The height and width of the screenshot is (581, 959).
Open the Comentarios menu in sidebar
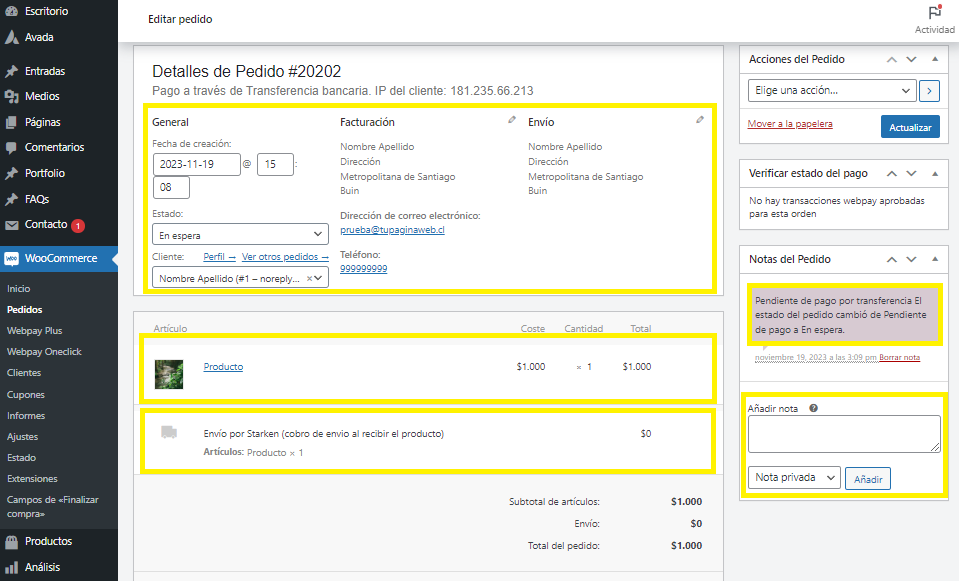coord(54,147)
